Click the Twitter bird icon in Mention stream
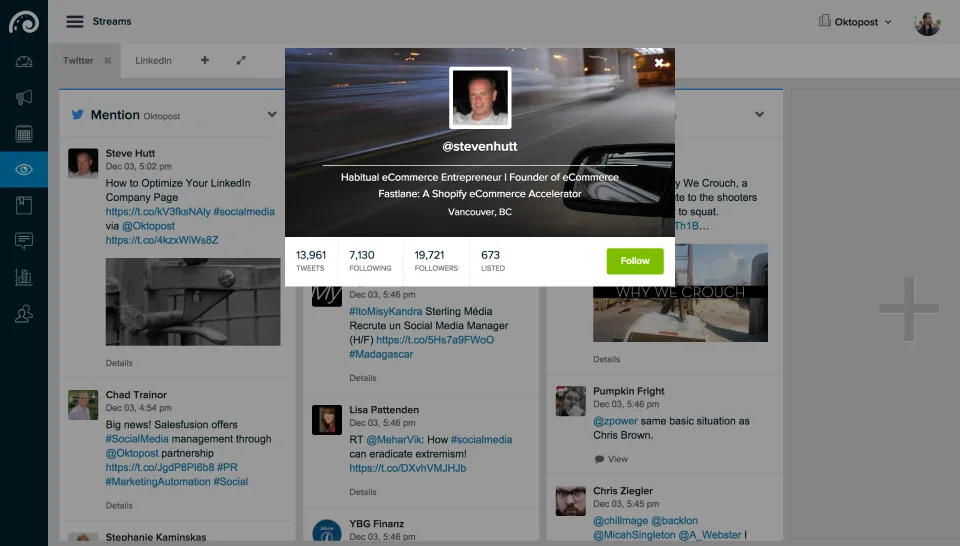Viewport: 960px width, 546px height. point(78,114)
